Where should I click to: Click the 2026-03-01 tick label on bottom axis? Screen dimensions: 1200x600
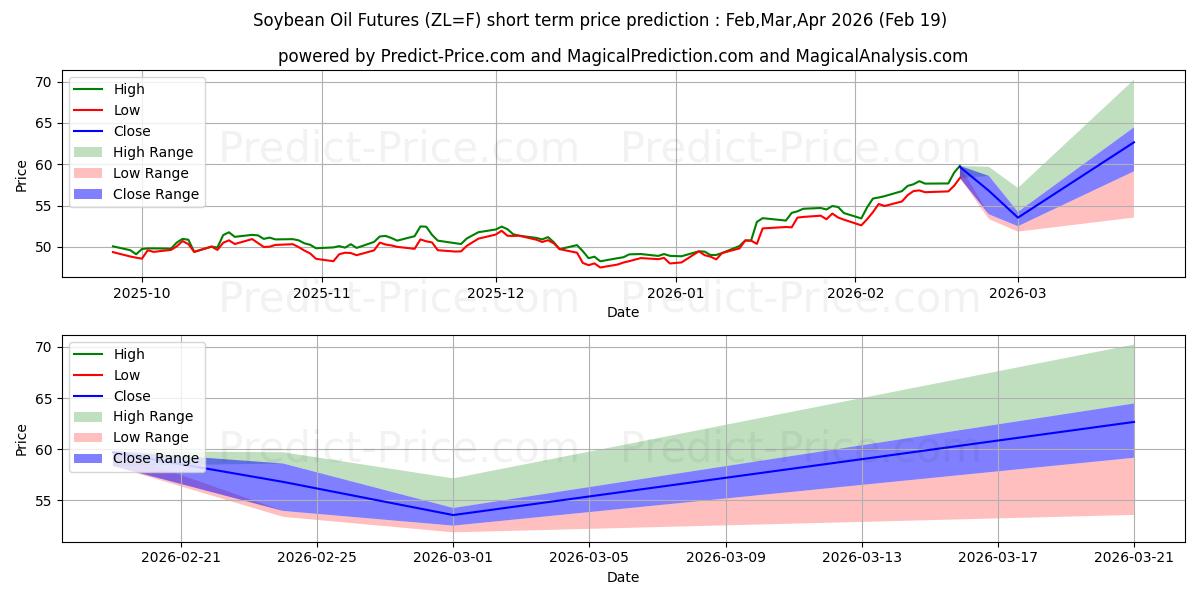453,557
